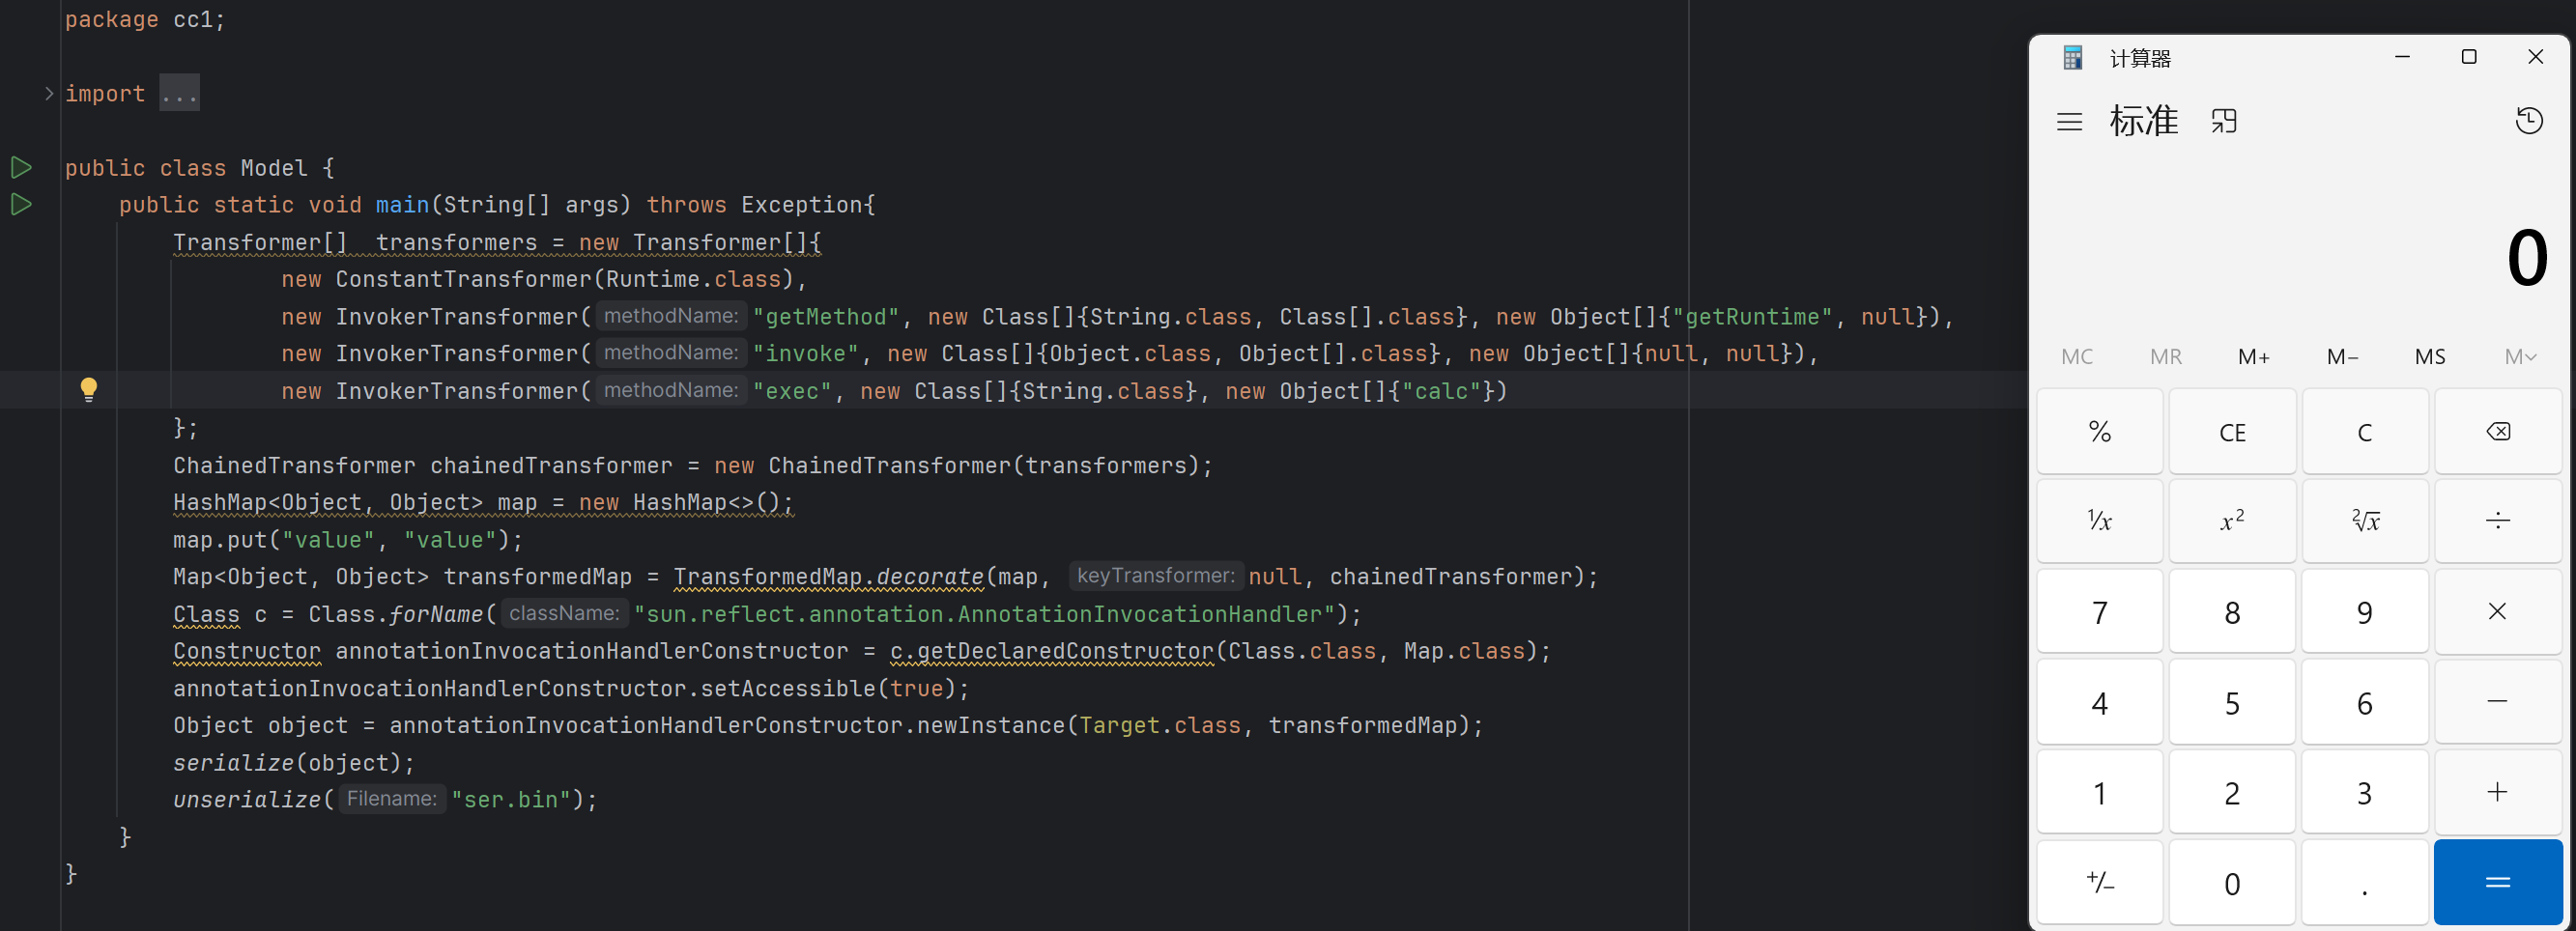Click digit 9 on Calculator
This screenshot has height=931, width=2576.
(2364, 611)
